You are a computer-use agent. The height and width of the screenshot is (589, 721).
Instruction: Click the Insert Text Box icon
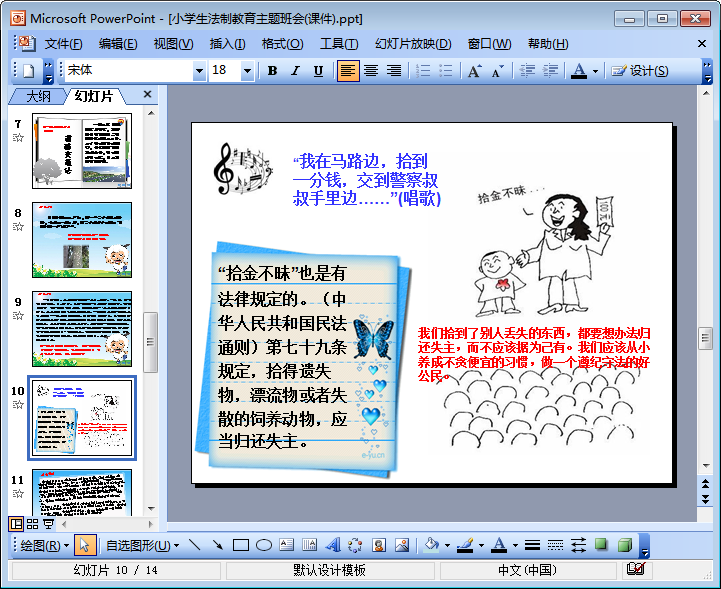point(287,545)
